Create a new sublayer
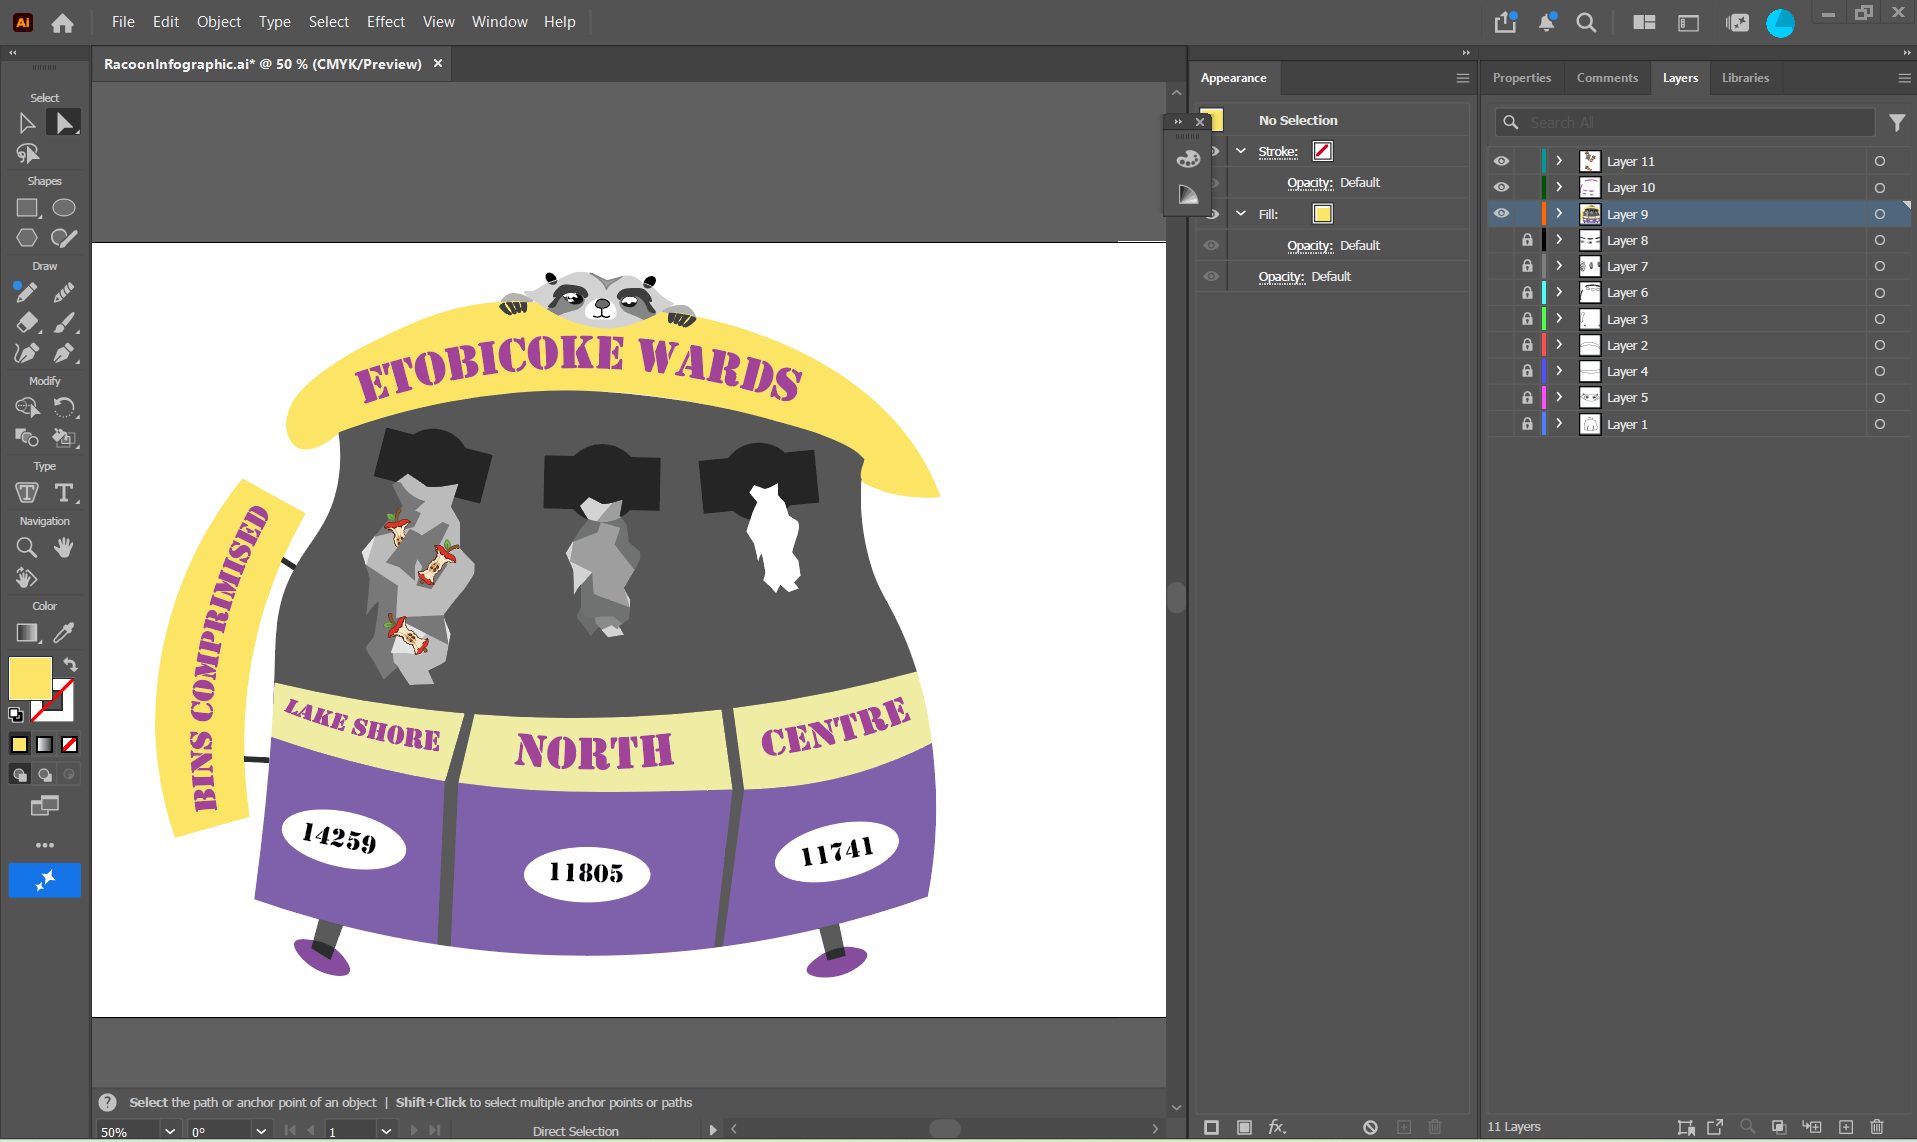The width and height of the screenshot is (1917, 1142). pos(1812,1127)
